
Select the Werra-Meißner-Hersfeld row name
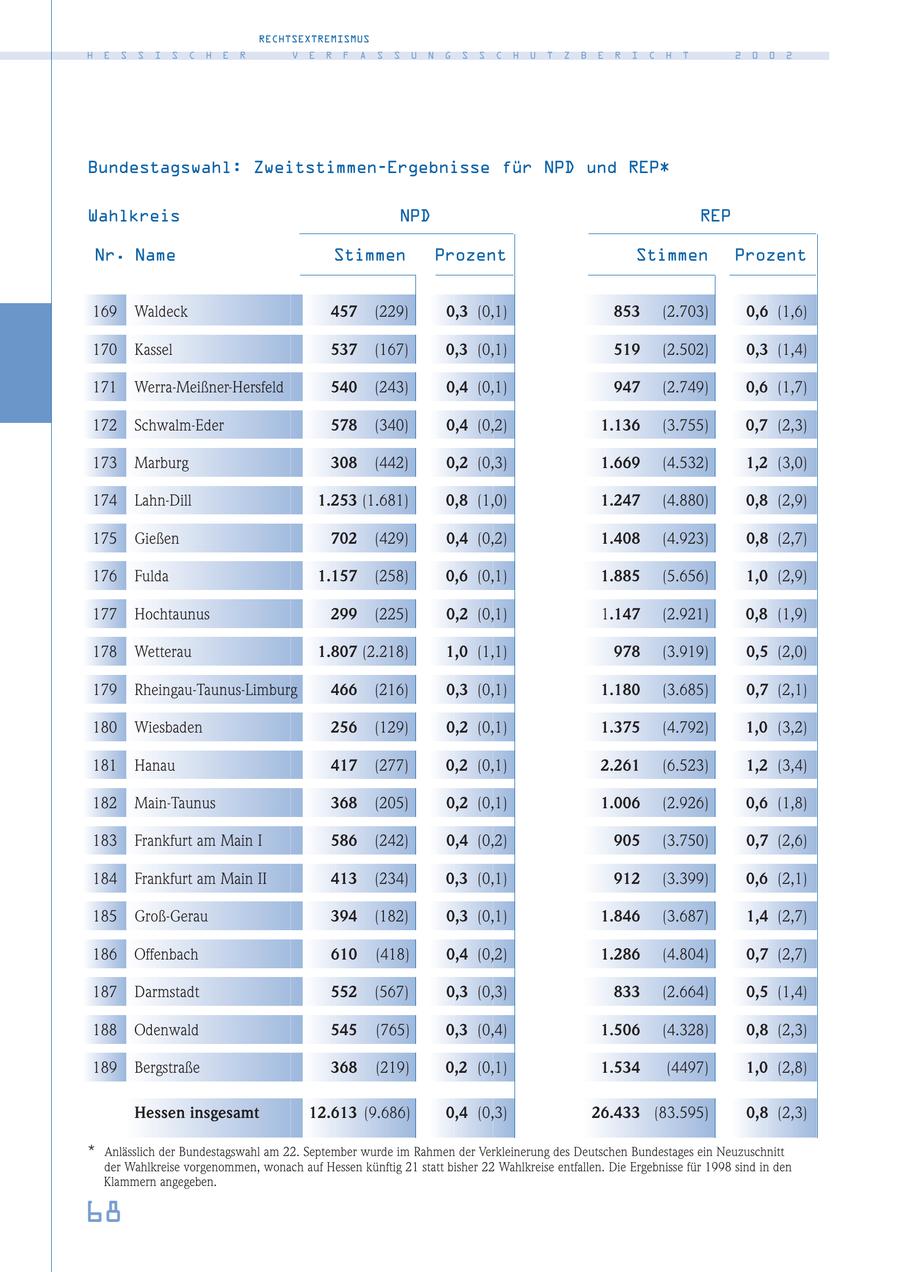209,387
